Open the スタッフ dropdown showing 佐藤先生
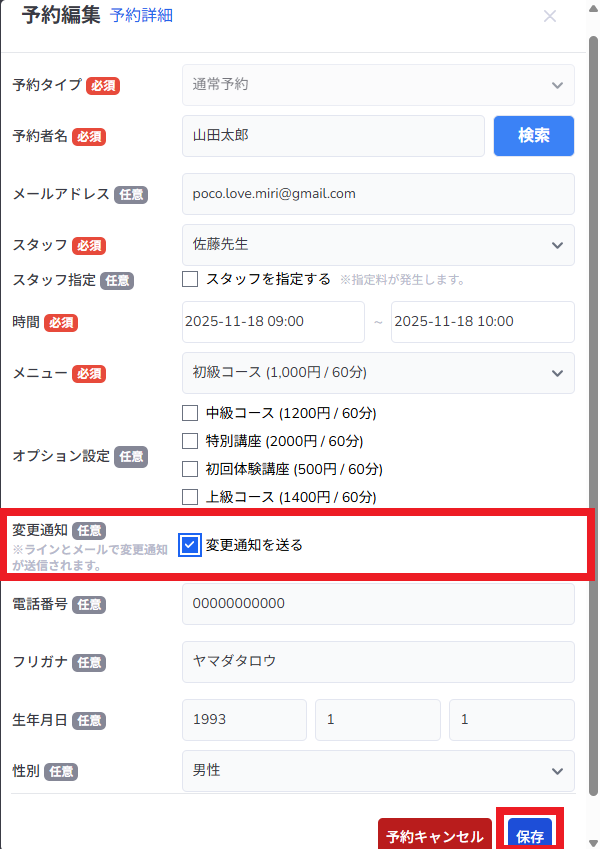Viewport: 600px width, 849px height. tap(378, 245)
